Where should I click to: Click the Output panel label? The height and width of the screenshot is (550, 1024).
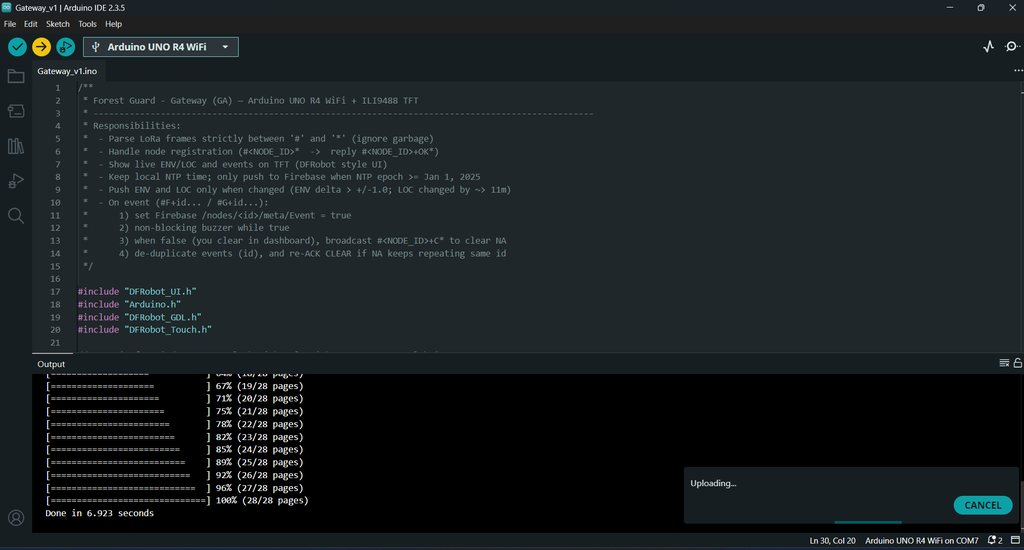click(x=51, y=364)
